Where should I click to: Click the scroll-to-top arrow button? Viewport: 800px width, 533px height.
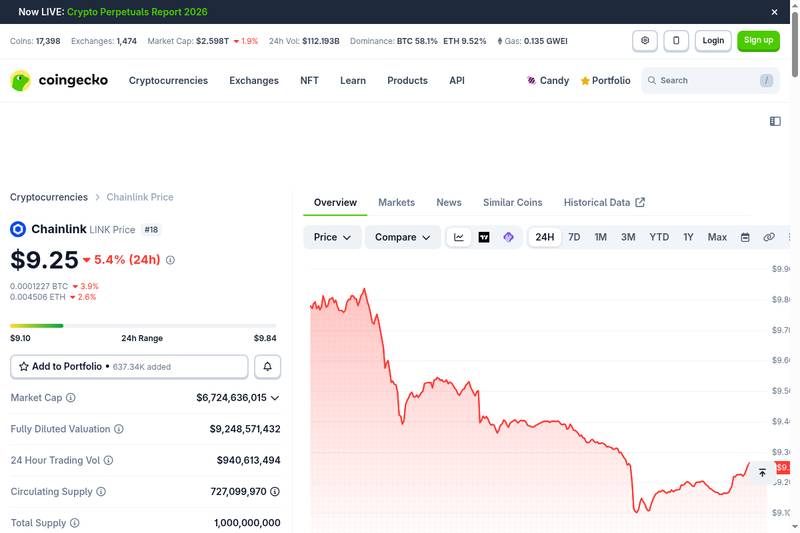pos(762,473)
